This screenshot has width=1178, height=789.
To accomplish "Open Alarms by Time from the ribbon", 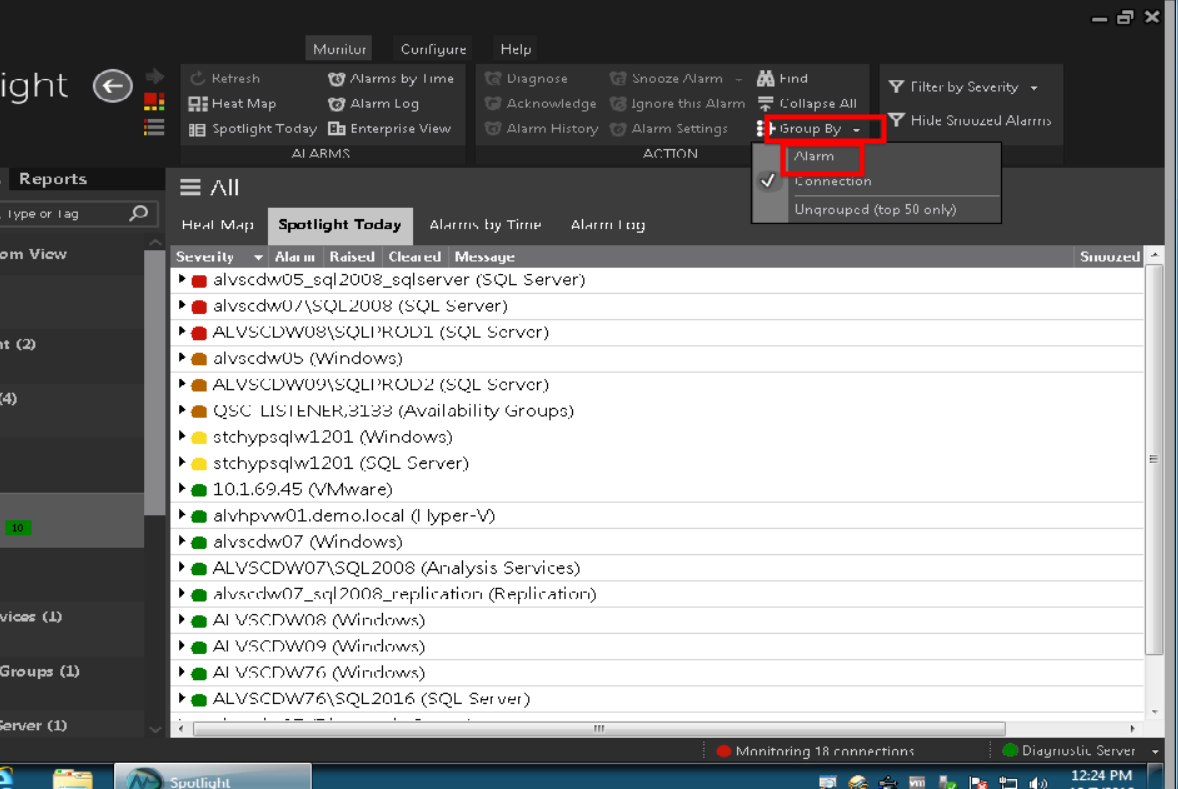I will (x=391, y=78).
